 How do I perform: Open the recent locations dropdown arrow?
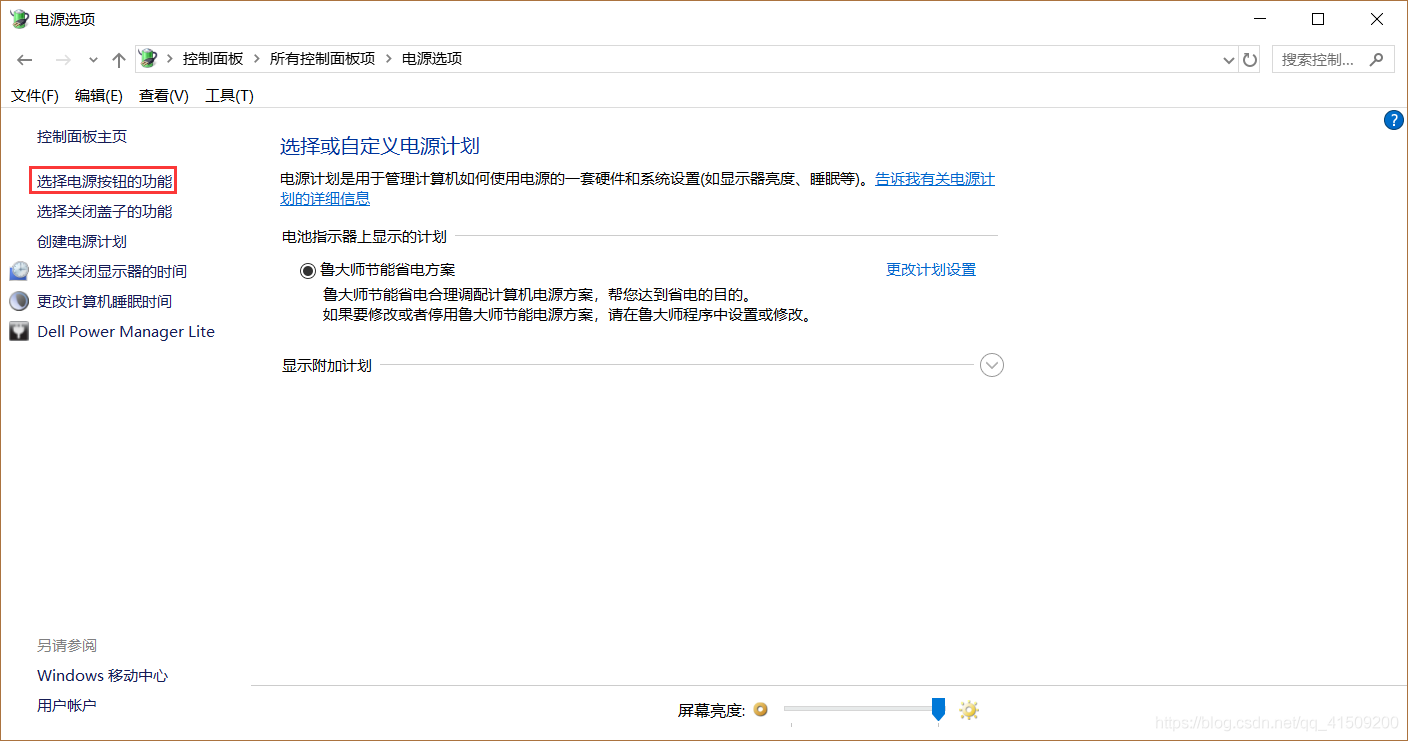coord(93,60)
